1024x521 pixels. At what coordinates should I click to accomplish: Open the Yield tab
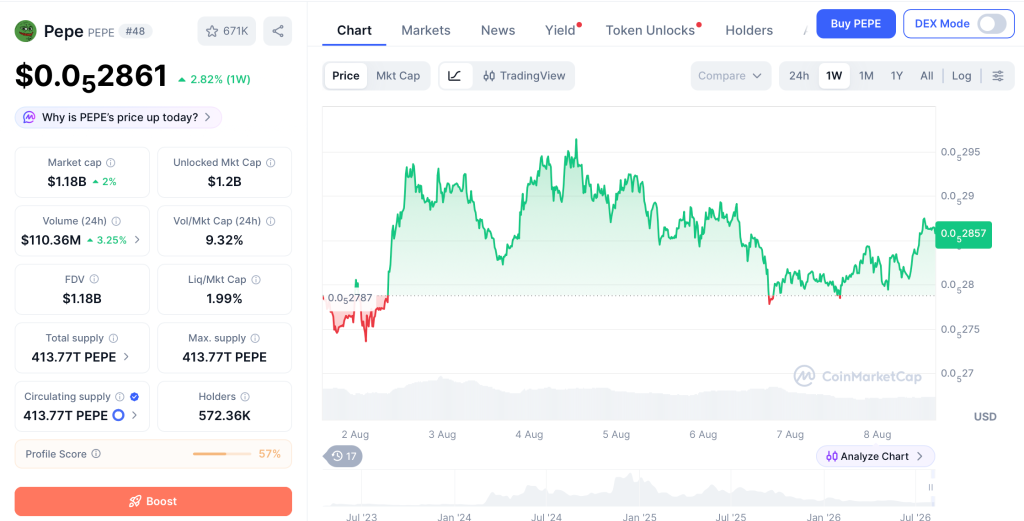[560, 30]
